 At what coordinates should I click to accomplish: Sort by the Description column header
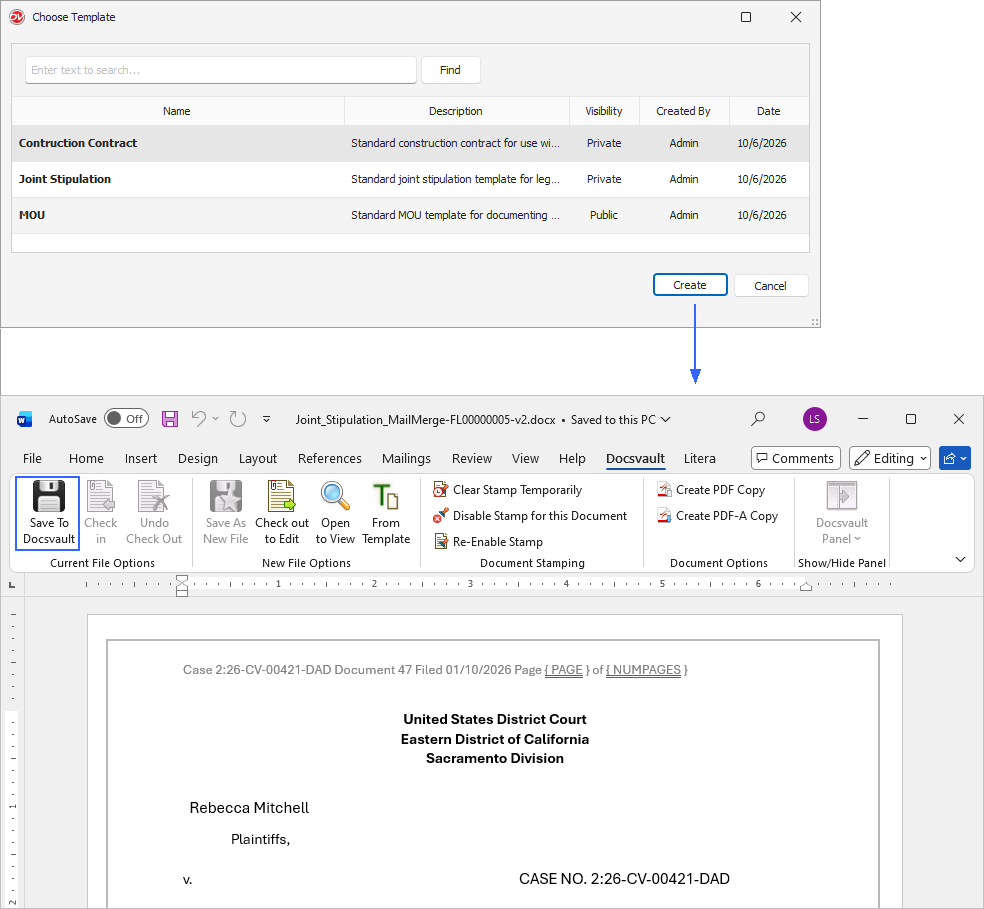click(456, 111)
